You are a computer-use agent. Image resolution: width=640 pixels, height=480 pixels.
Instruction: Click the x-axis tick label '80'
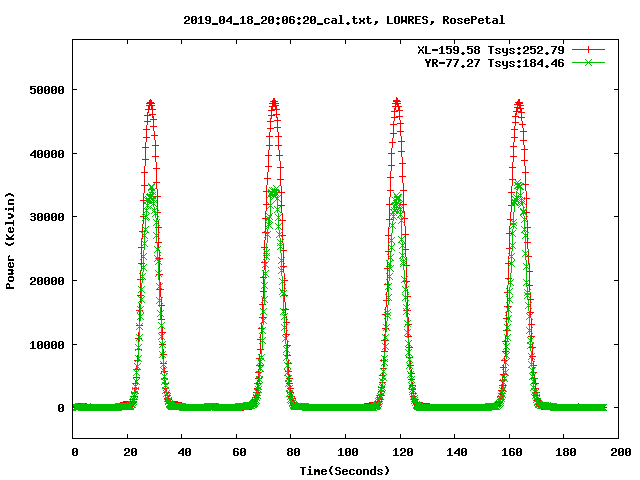tap(293, 452)
